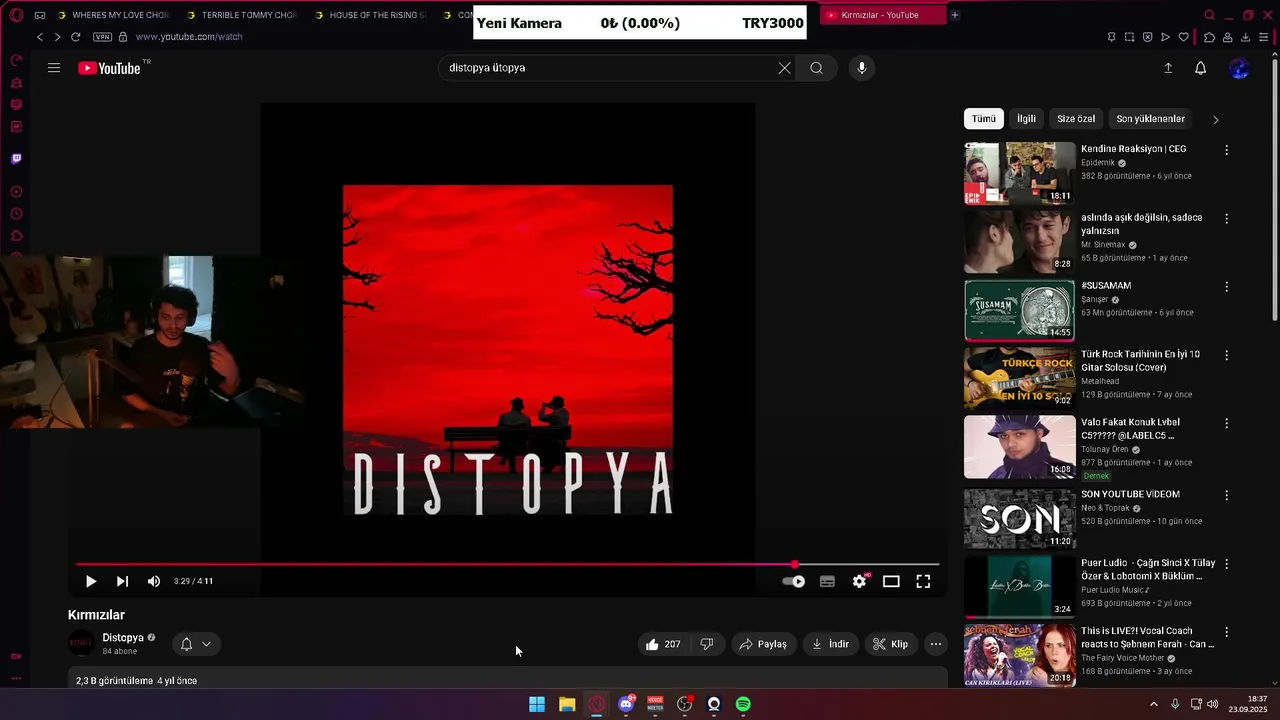Open options for Valo Fakat Konuk video
Viewport: 1280px width, 720px height.
pos(1226,423)
